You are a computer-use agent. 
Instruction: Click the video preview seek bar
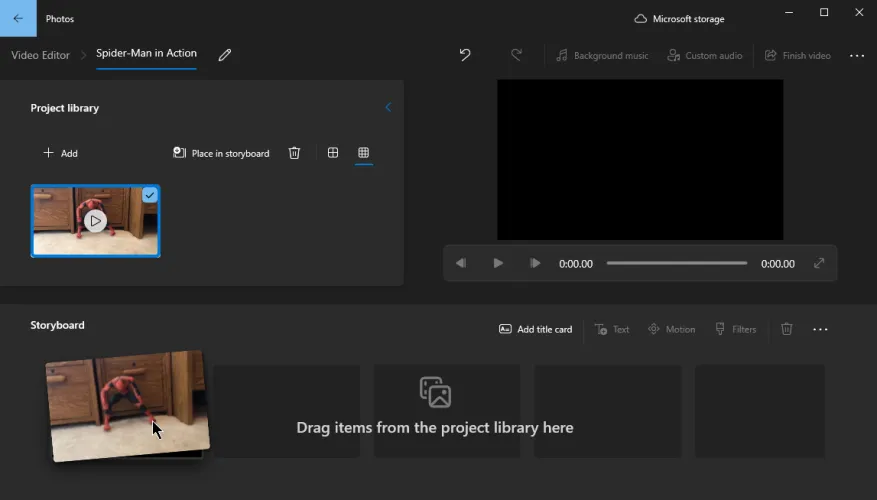click(x=676, y=263)
